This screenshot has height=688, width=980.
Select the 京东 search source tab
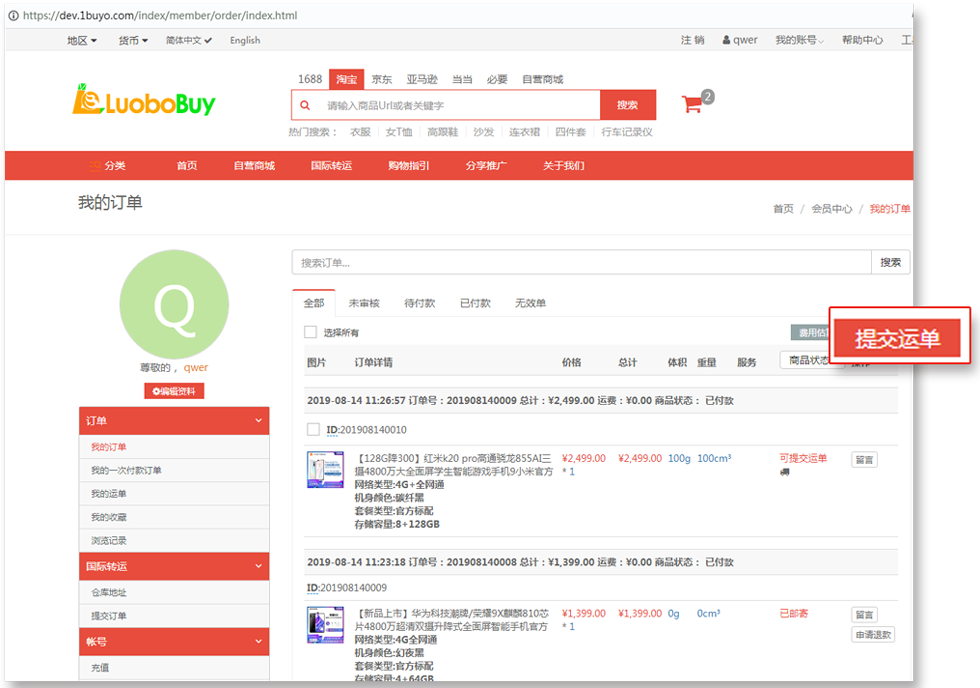pos(382,79)
